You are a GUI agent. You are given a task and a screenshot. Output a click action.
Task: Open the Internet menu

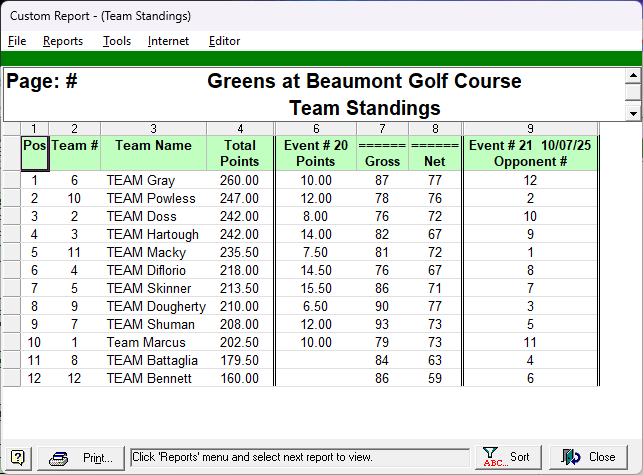[168, 41]
